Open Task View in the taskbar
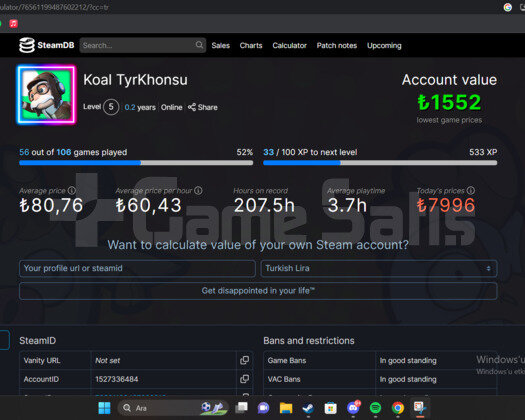 coord(241,408)
